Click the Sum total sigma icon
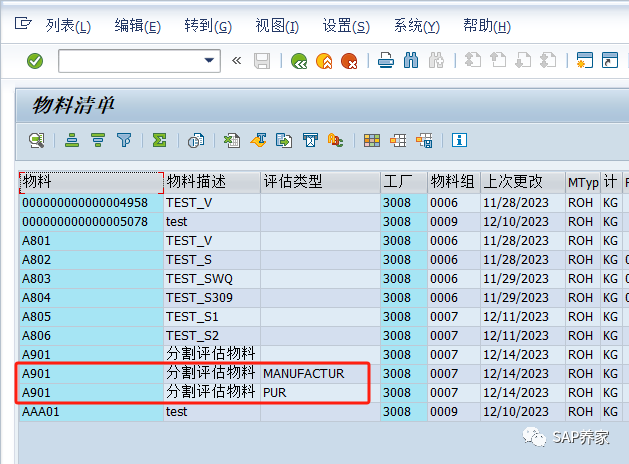The width and height of the screenshot is (629, 464). click(x=159, y=140)
